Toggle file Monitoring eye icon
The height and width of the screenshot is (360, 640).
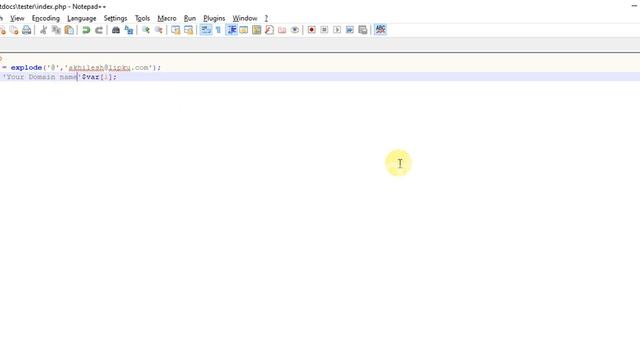(x=295, y=30)
